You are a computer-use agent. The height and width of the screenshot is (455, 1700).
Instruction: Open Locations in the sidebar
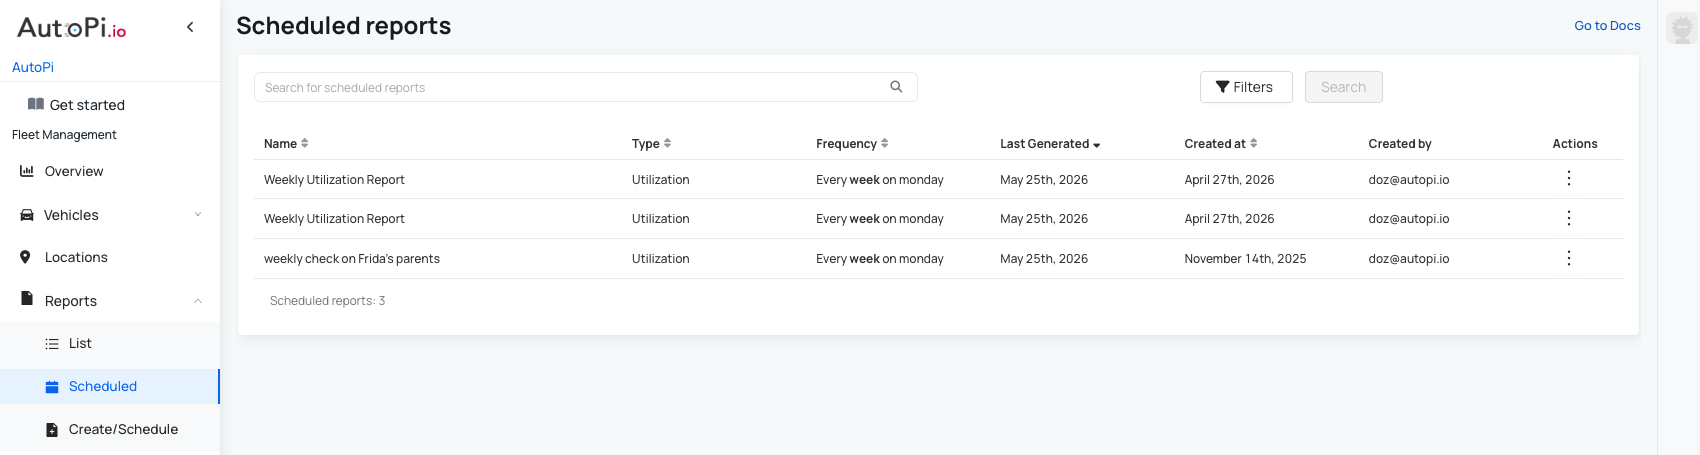click(76, 257)
